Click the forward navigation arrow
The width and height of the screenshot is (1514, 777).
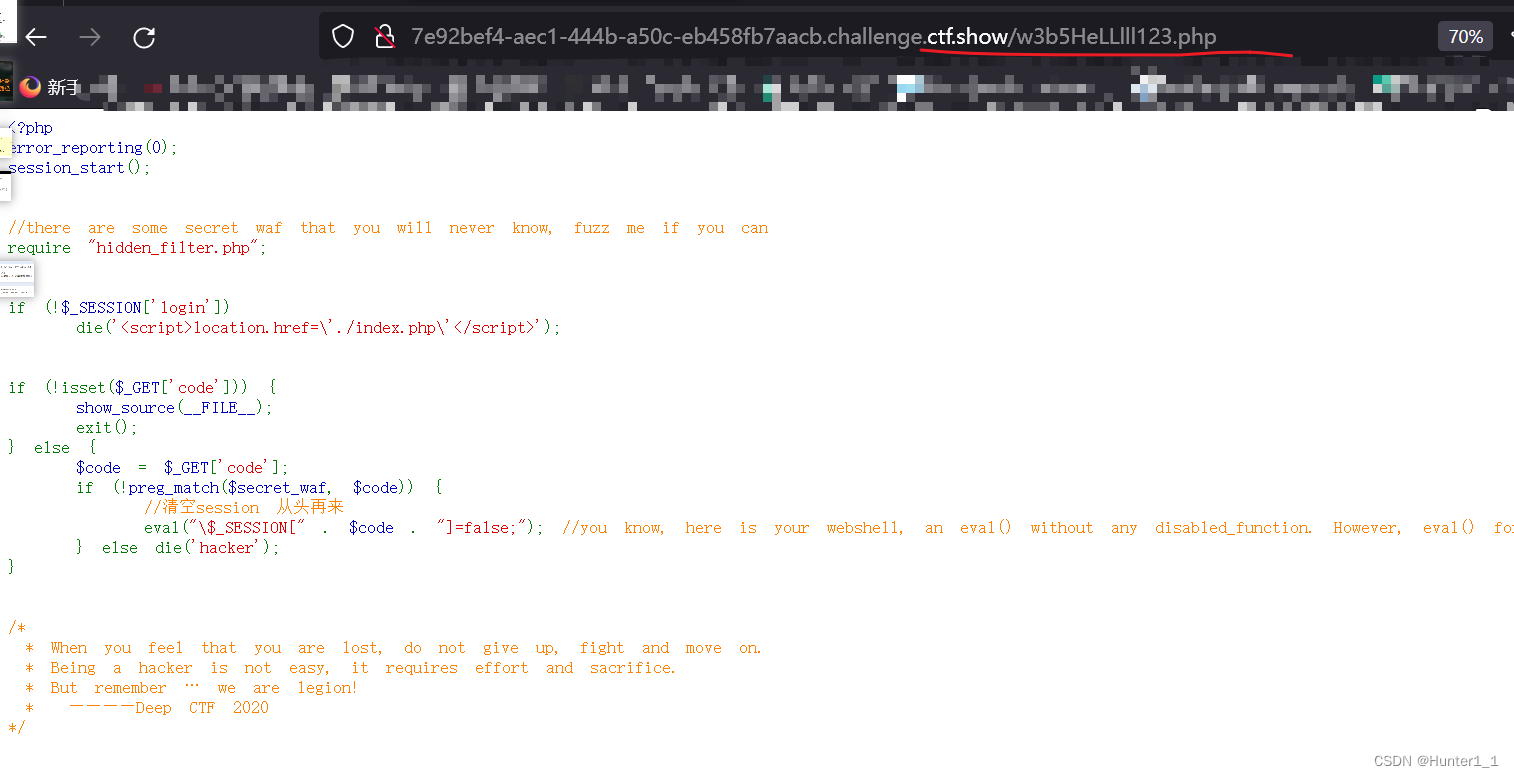point(90,38)
